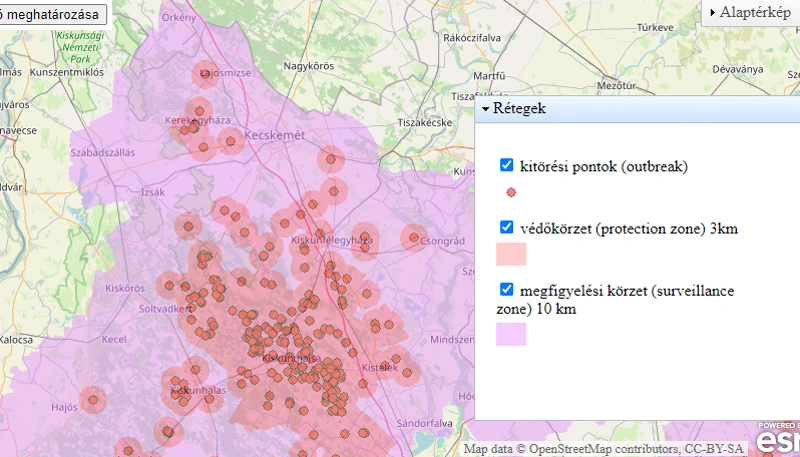Click the Mezőtúr map label
The width and height of the screenshot is (800, 457).
[616, 86]
